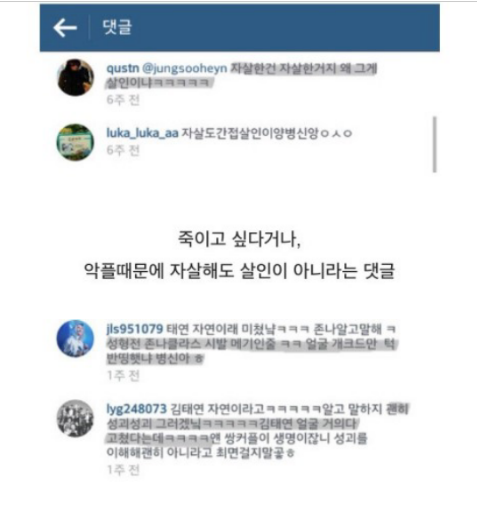Open luka_luka_aa's avatar
The width and height of the screenshot is (477, 518).
tap(75, 142)
